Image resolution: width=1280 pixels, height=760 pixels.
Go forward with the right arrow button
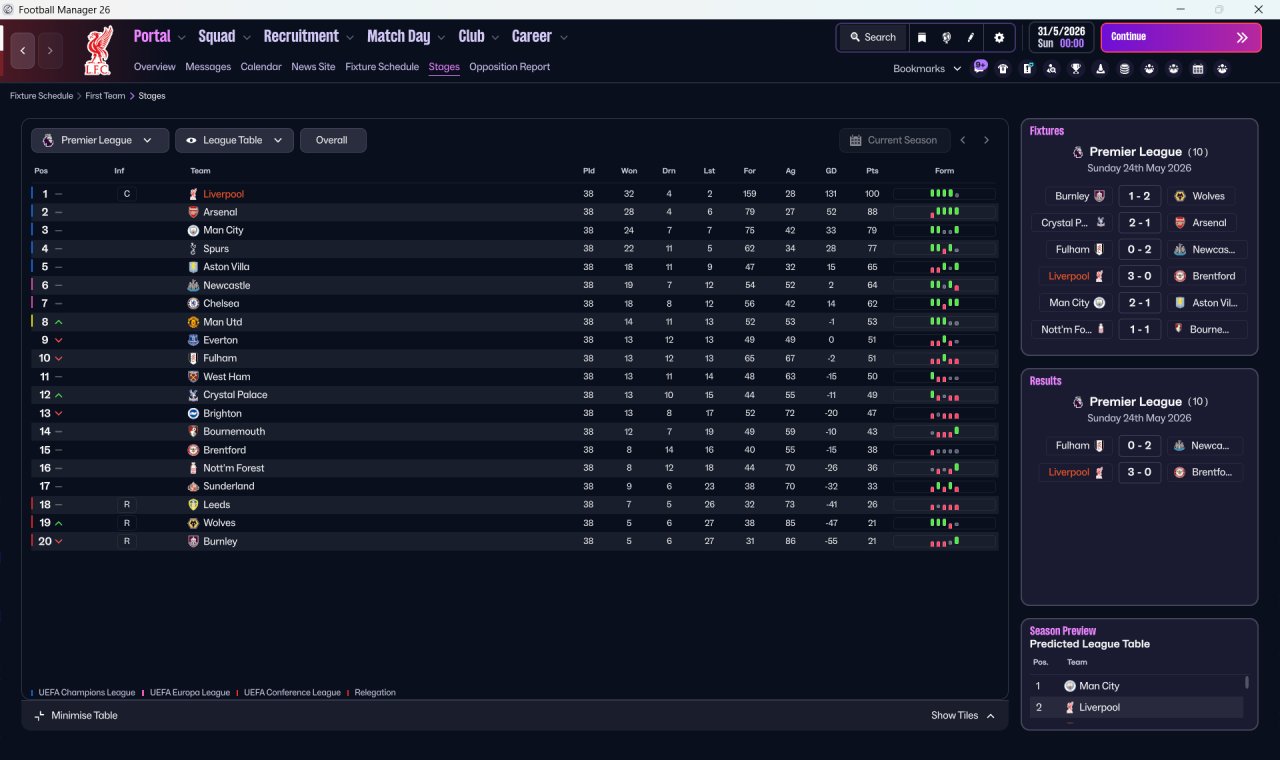(50, 50)
